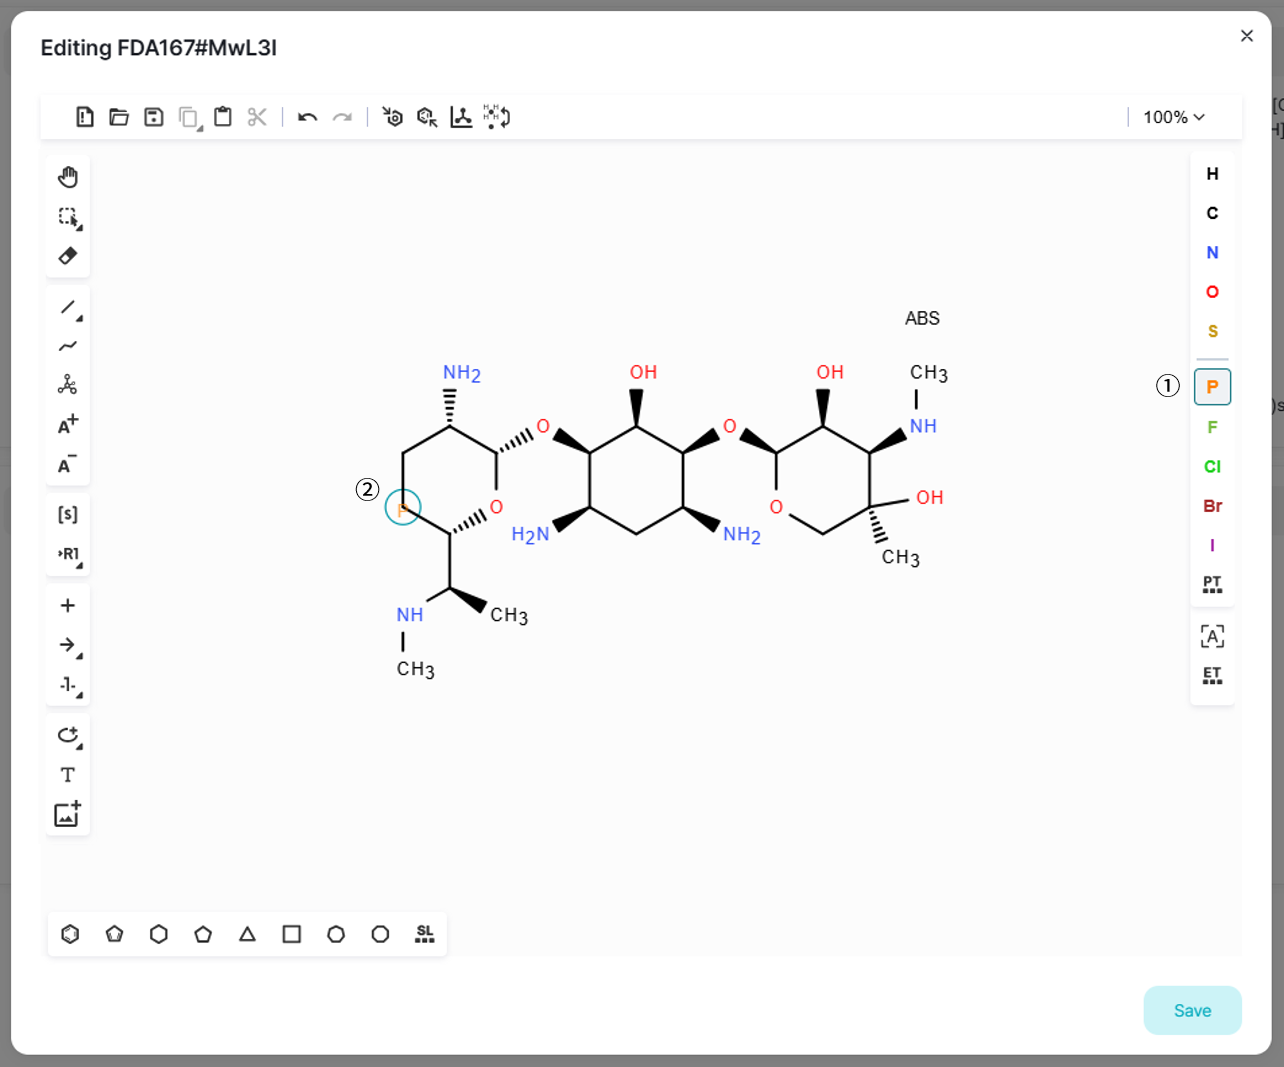Click the Save button
The image size is (1284, 1067).
pyautogui.click(x=1192, y=1010)
